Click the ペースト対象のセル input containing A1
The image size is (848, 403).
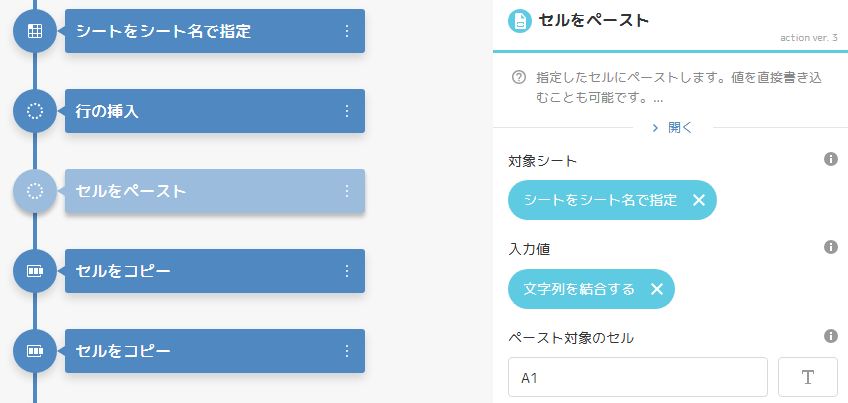637,378
